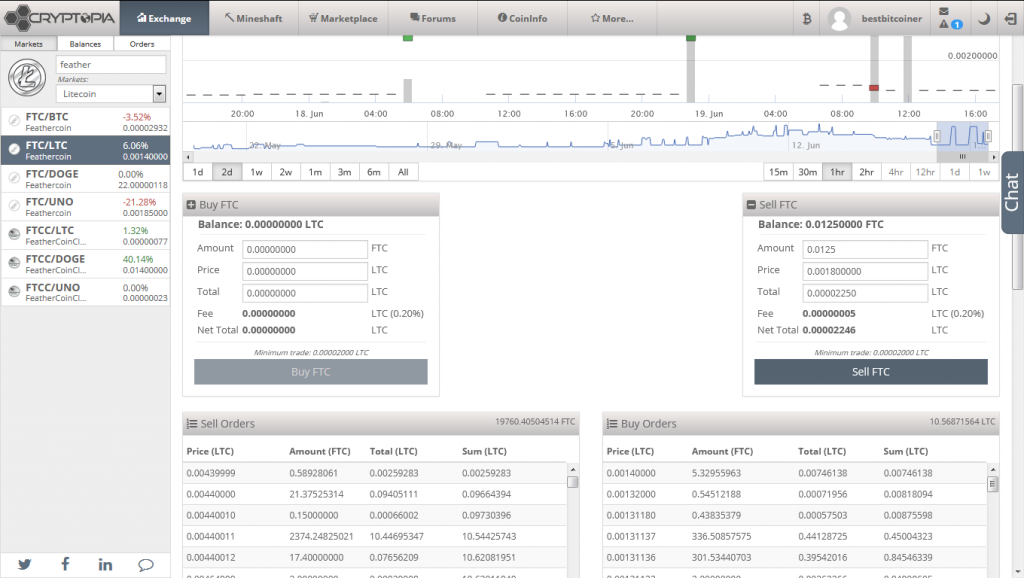1024x578 pixels.
Task: Click the FTC/BTC market icon
Action: 14,121
